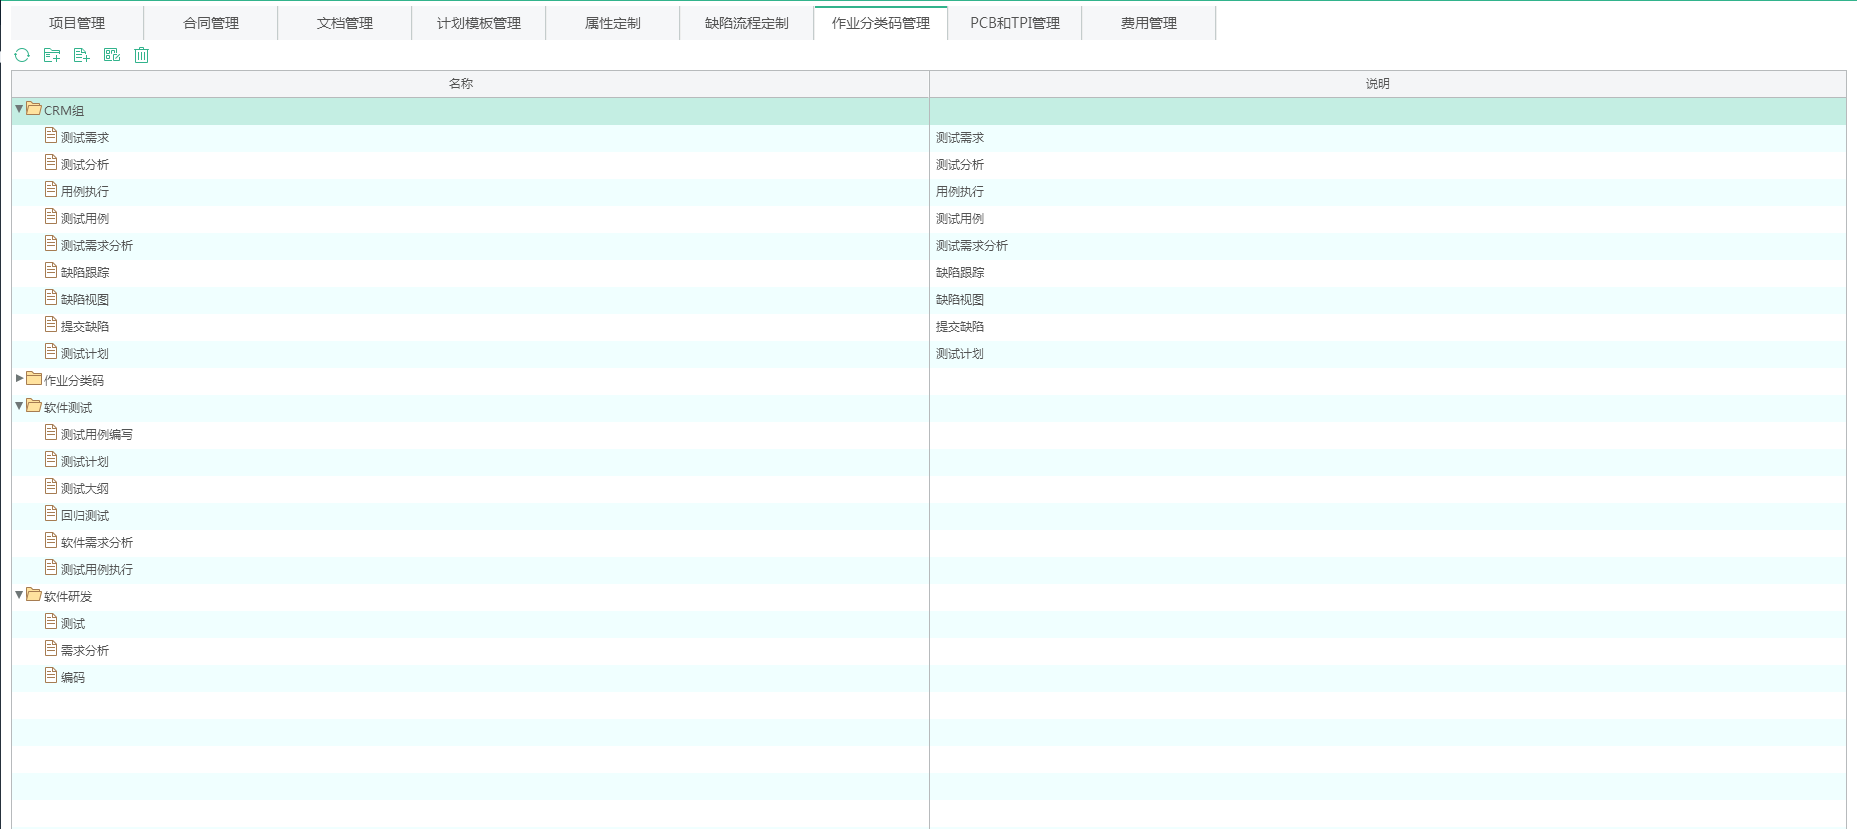Collapse the 软件研发 tree arrow
This screenshot has width=1857, height=829.
pos(19,595)
